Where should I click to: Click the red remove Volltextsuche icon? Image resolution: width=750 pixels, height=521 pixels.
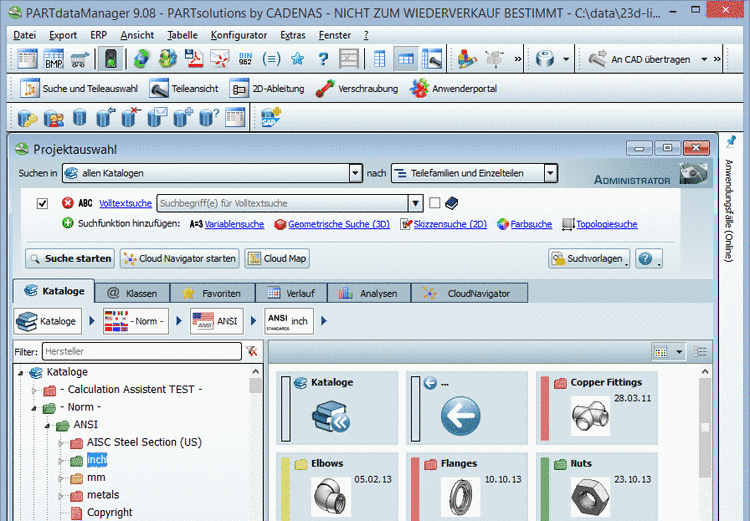click(x=67, y=203)
